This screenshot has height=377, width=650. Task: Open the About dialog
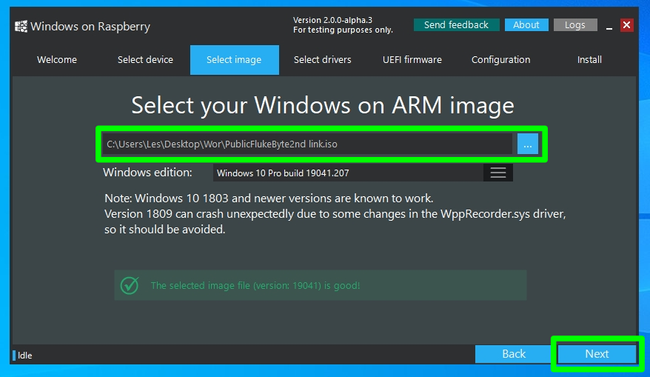click(x=526, y=25)
